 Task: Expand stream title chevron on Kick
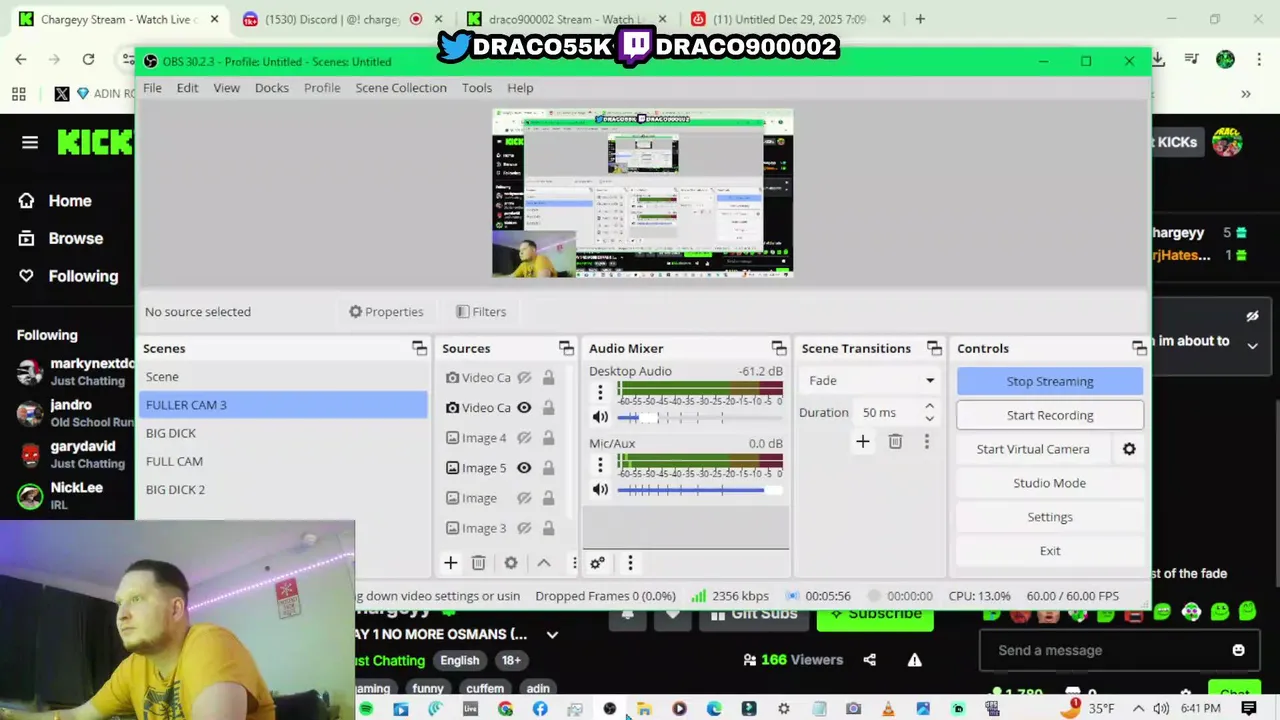[x=552, y=634]
